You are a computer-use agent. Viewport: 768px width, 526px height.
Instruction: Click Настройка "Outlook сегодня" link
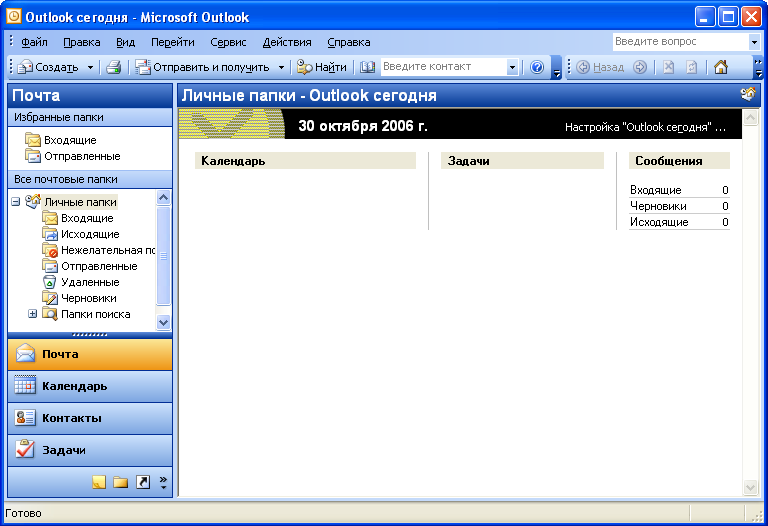(x=645, y=127)
